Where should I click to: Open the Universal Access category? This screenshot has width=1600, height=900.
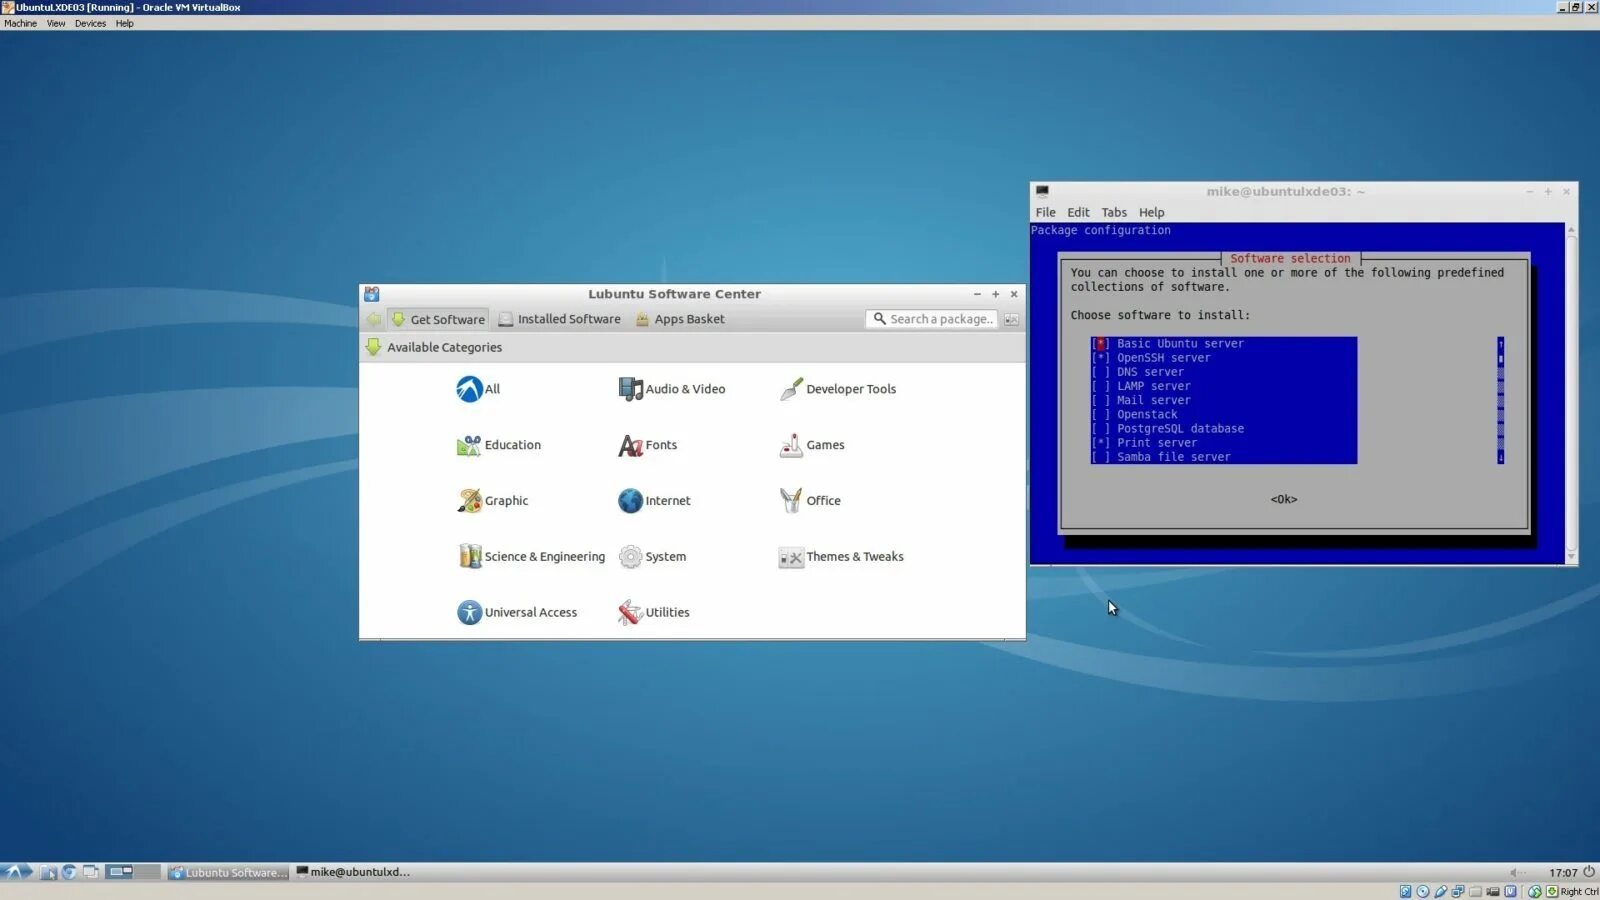[x=516, y=613]
